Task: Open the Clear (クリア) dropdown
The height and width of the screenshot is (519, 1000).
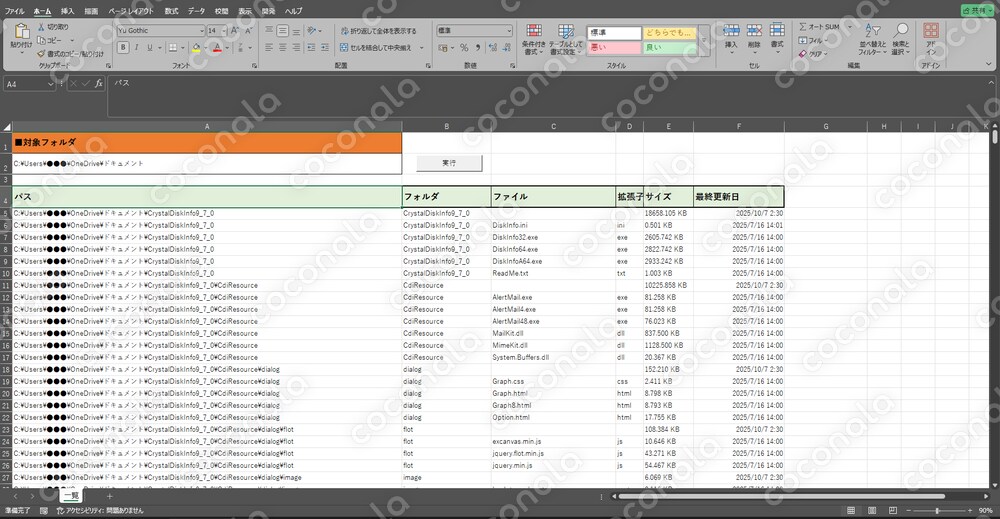Action: pyautogui.click(x=813, y=54)
